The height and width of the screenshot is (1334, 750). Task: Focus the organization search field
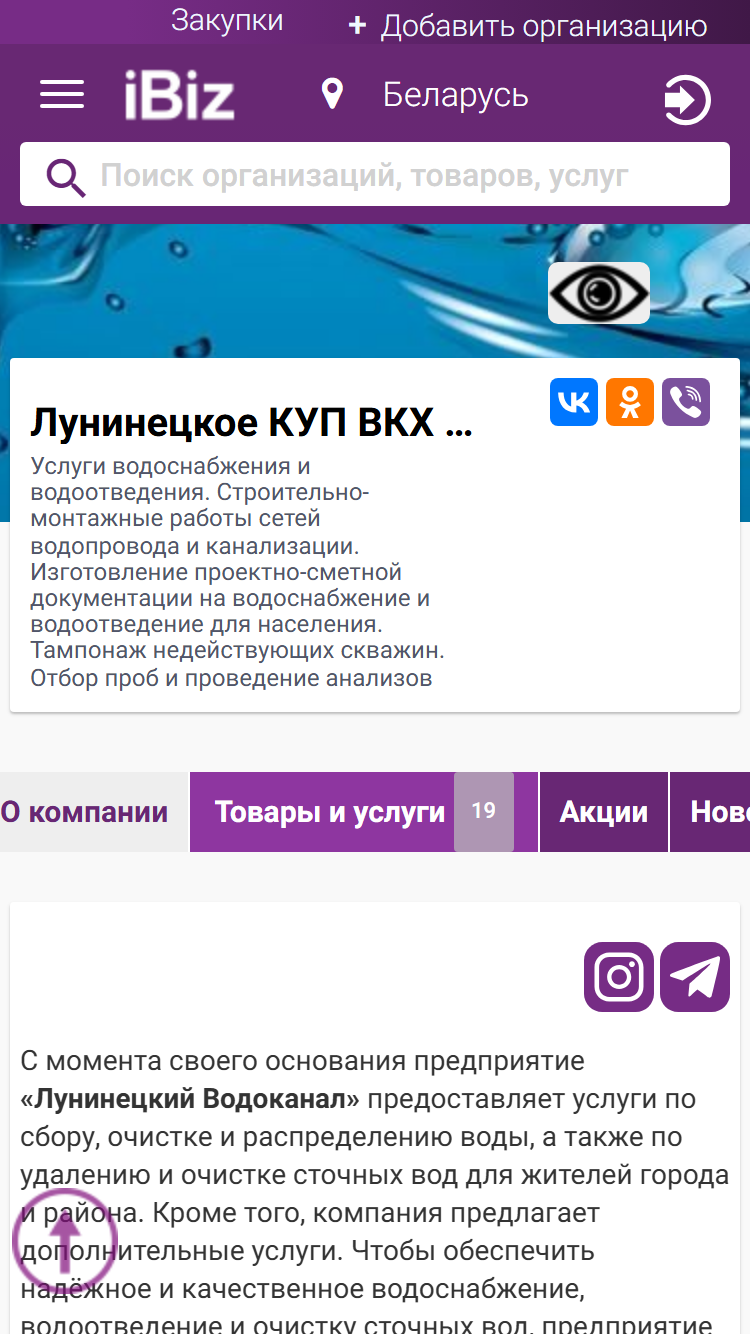[375, 175]
